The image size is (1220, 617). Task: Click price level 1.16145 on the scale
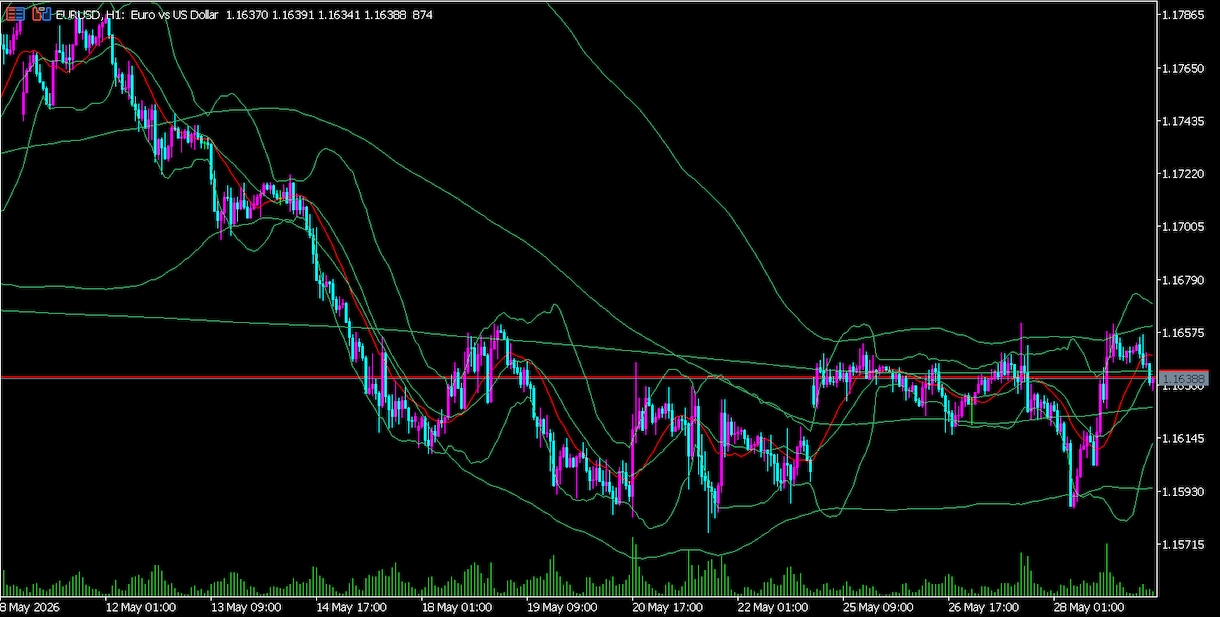(1185, 439)
